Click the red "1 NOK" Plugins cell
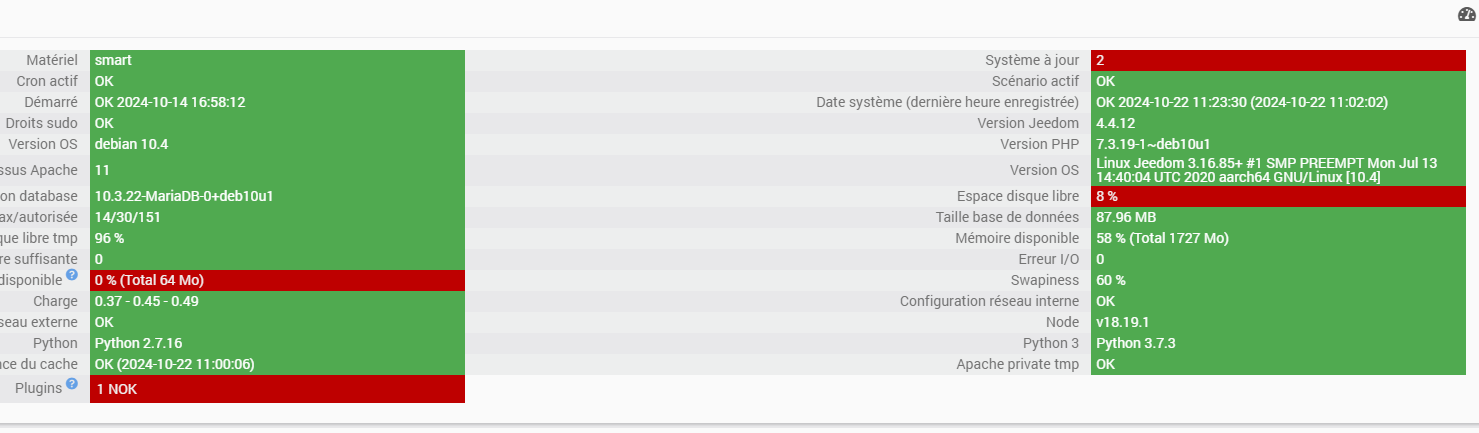Screen dimensions: 1479x433 (x=277, y=389)
